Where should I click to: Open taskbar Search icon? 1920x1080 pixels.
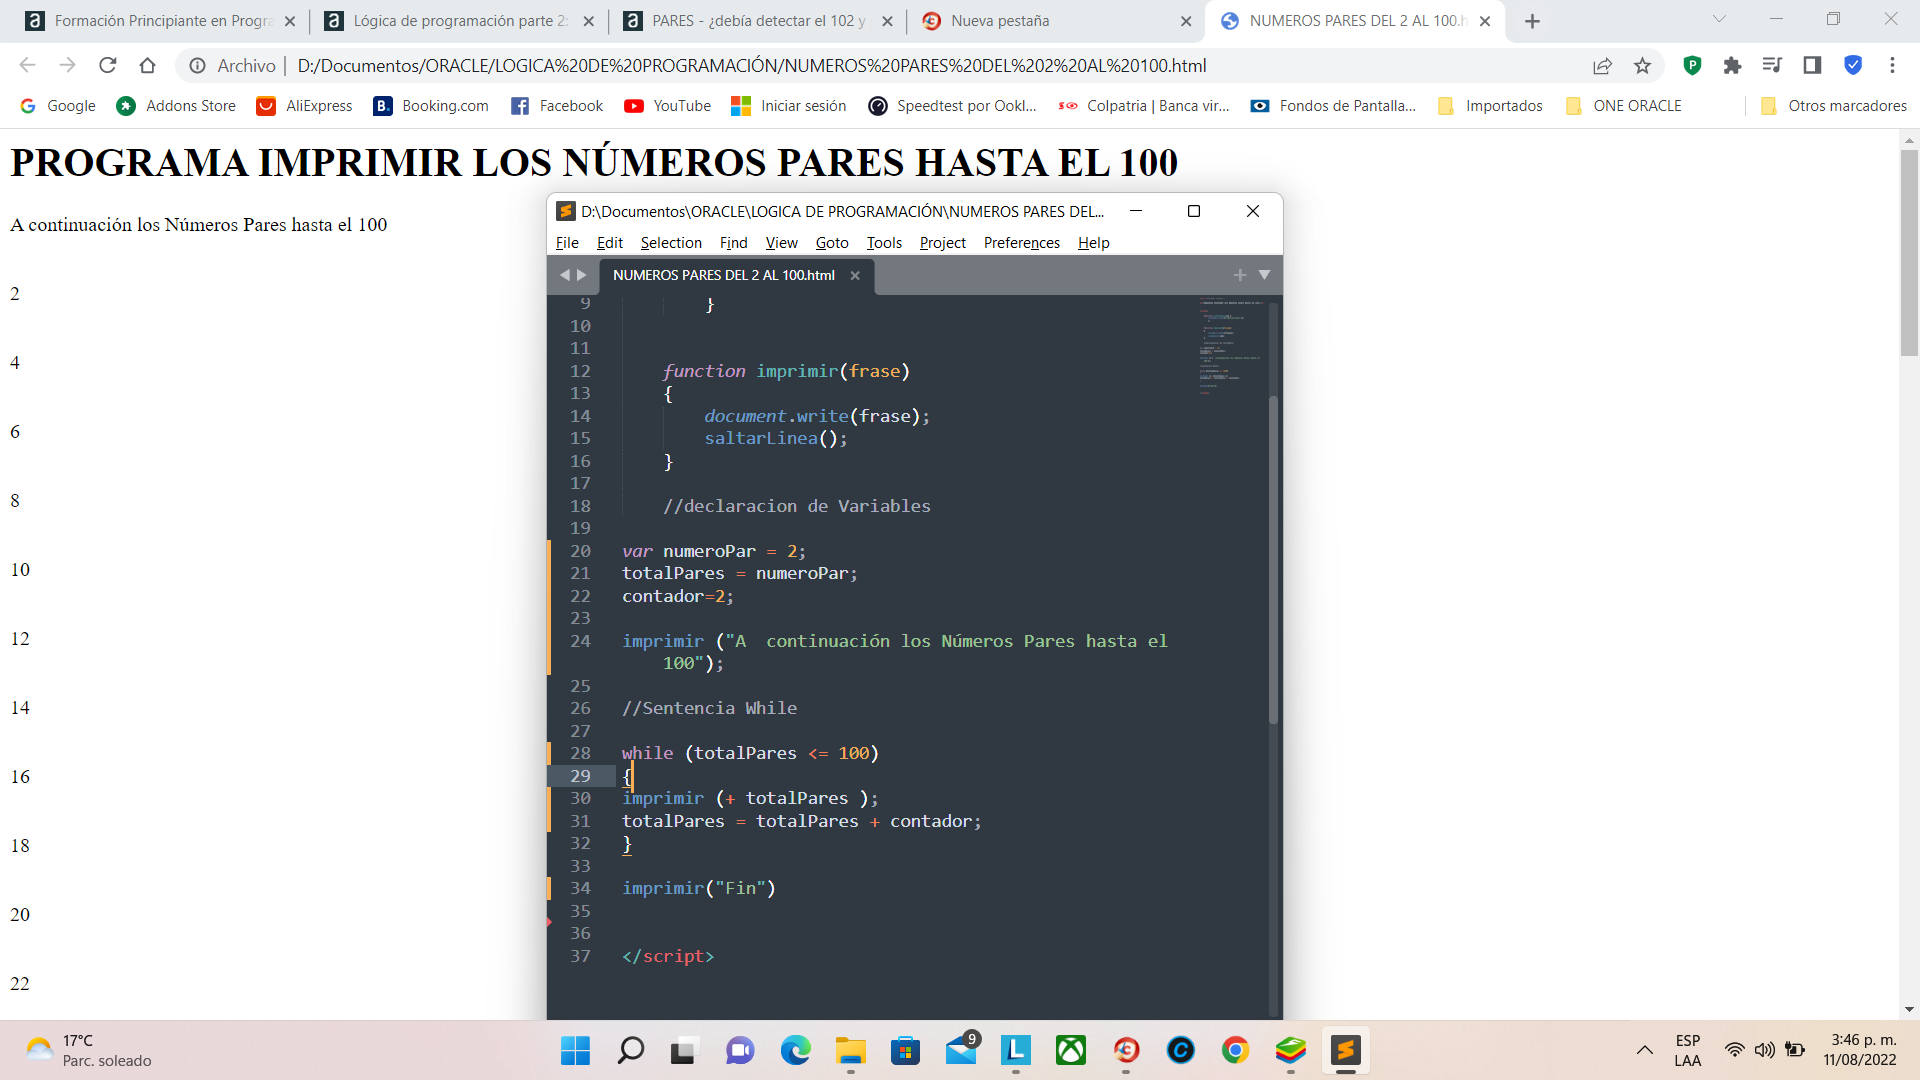[x=630, y=1050]
